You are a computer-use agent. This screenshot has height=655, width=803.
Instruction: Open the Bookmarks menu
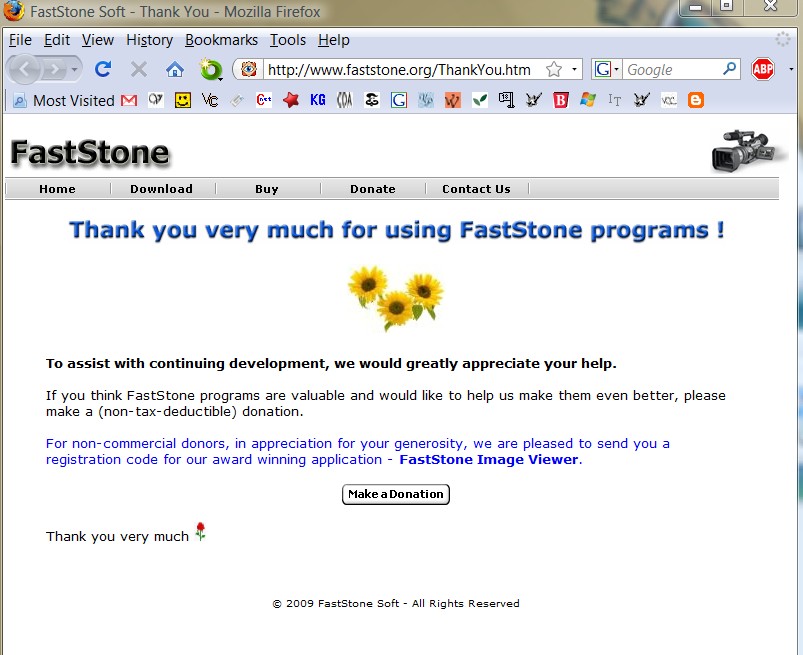tap(221, 40)
